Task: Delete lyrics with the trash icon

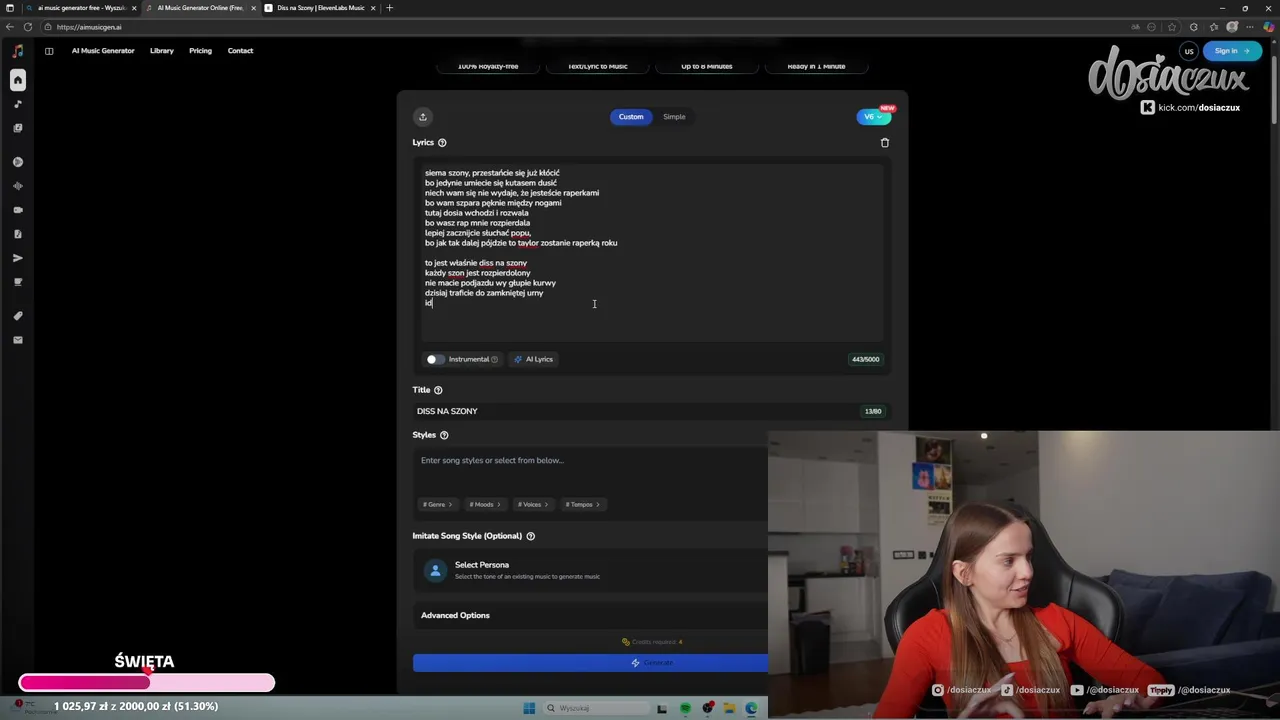Action: [x=884, y=143]
